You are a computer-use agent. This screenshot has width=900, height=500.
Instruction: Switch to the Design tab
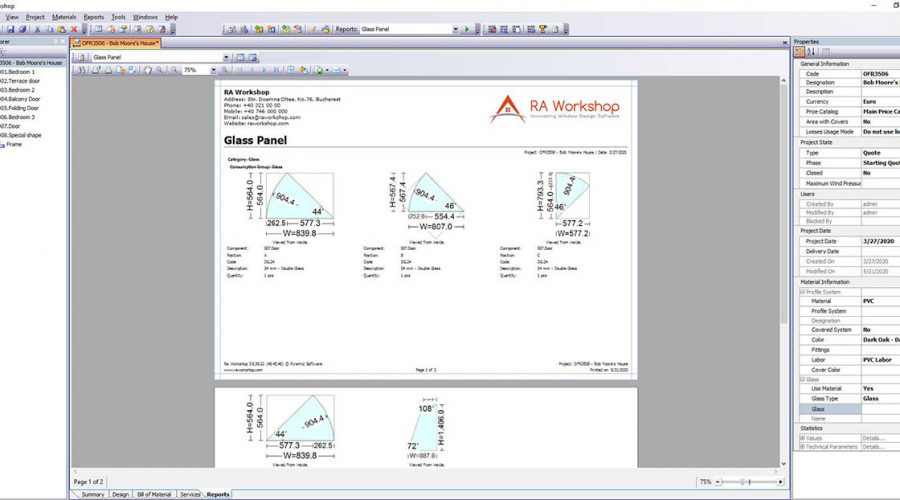coord(120,494)
